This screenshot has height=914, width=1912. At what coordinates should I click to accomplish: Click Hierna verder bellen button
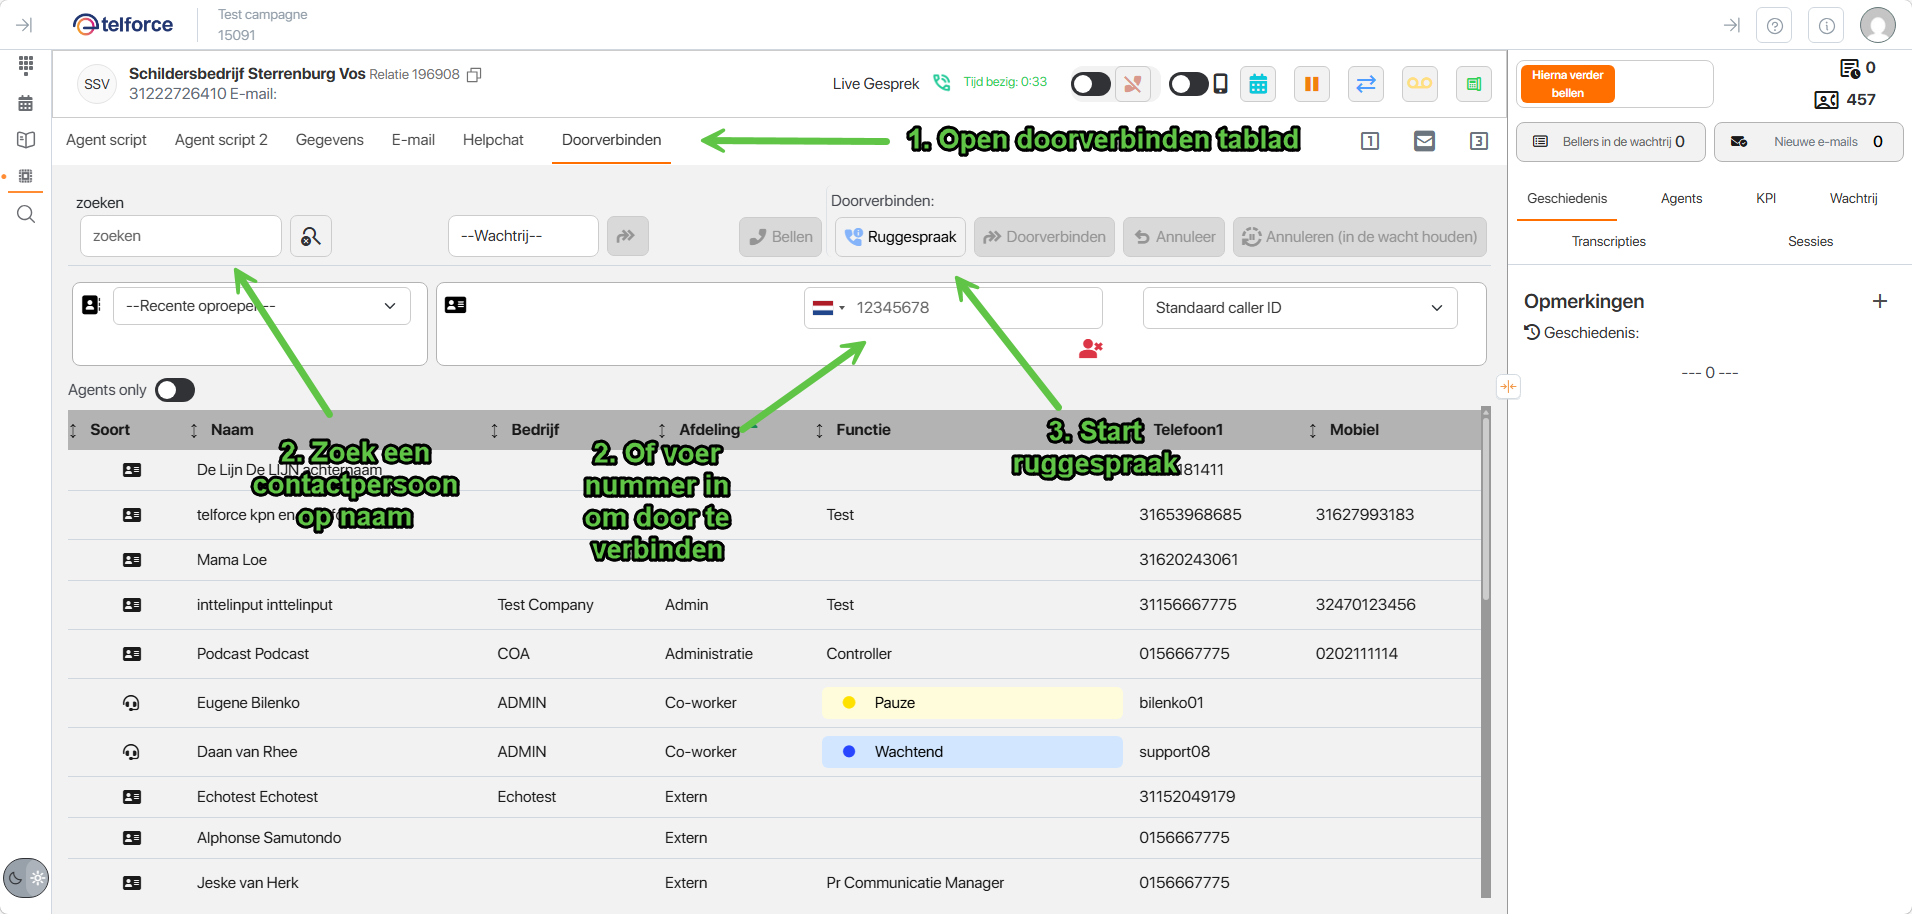pos(1567,84)
